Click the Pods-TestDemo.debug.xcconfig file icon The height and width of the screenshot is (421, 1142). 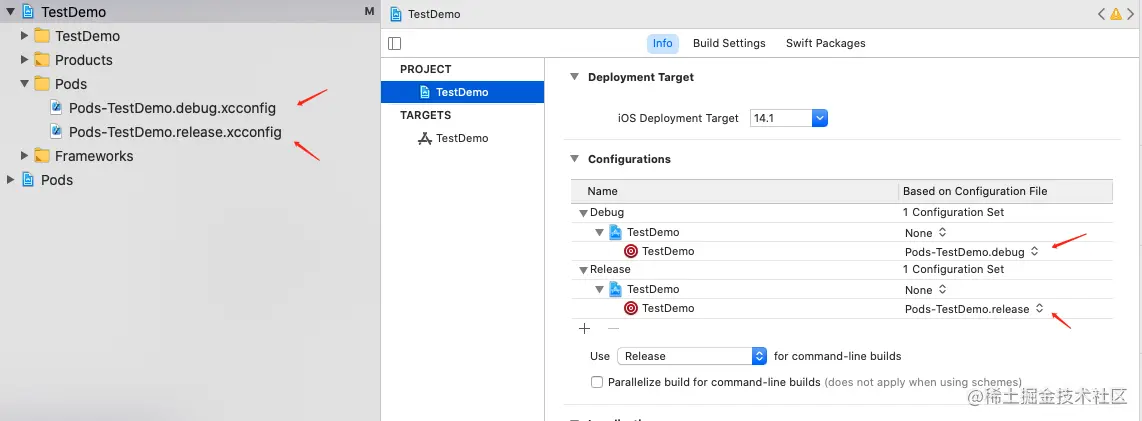point(56,108)
